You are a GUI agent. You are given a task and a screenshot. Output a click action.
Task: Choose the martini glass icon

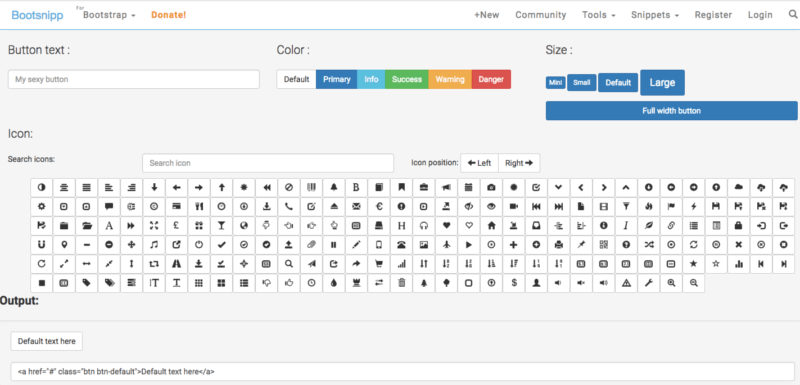click(221, 225)
